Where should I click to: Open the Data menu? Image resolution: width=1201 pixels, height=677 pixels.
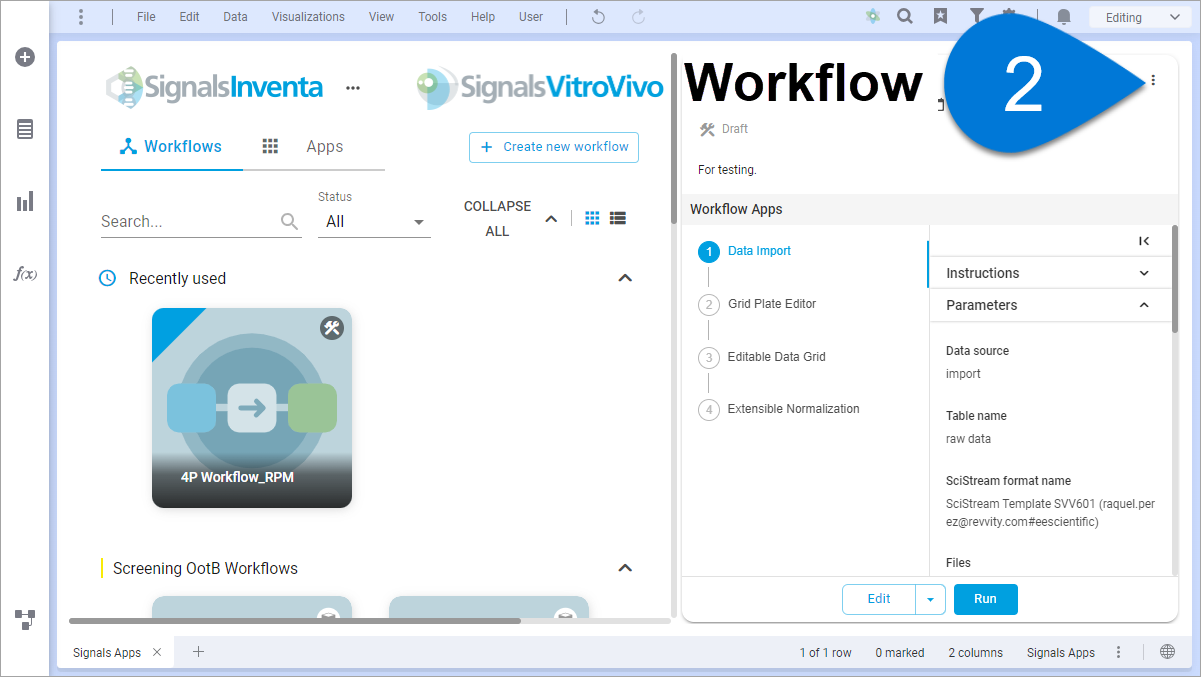[x=235, y=17]
